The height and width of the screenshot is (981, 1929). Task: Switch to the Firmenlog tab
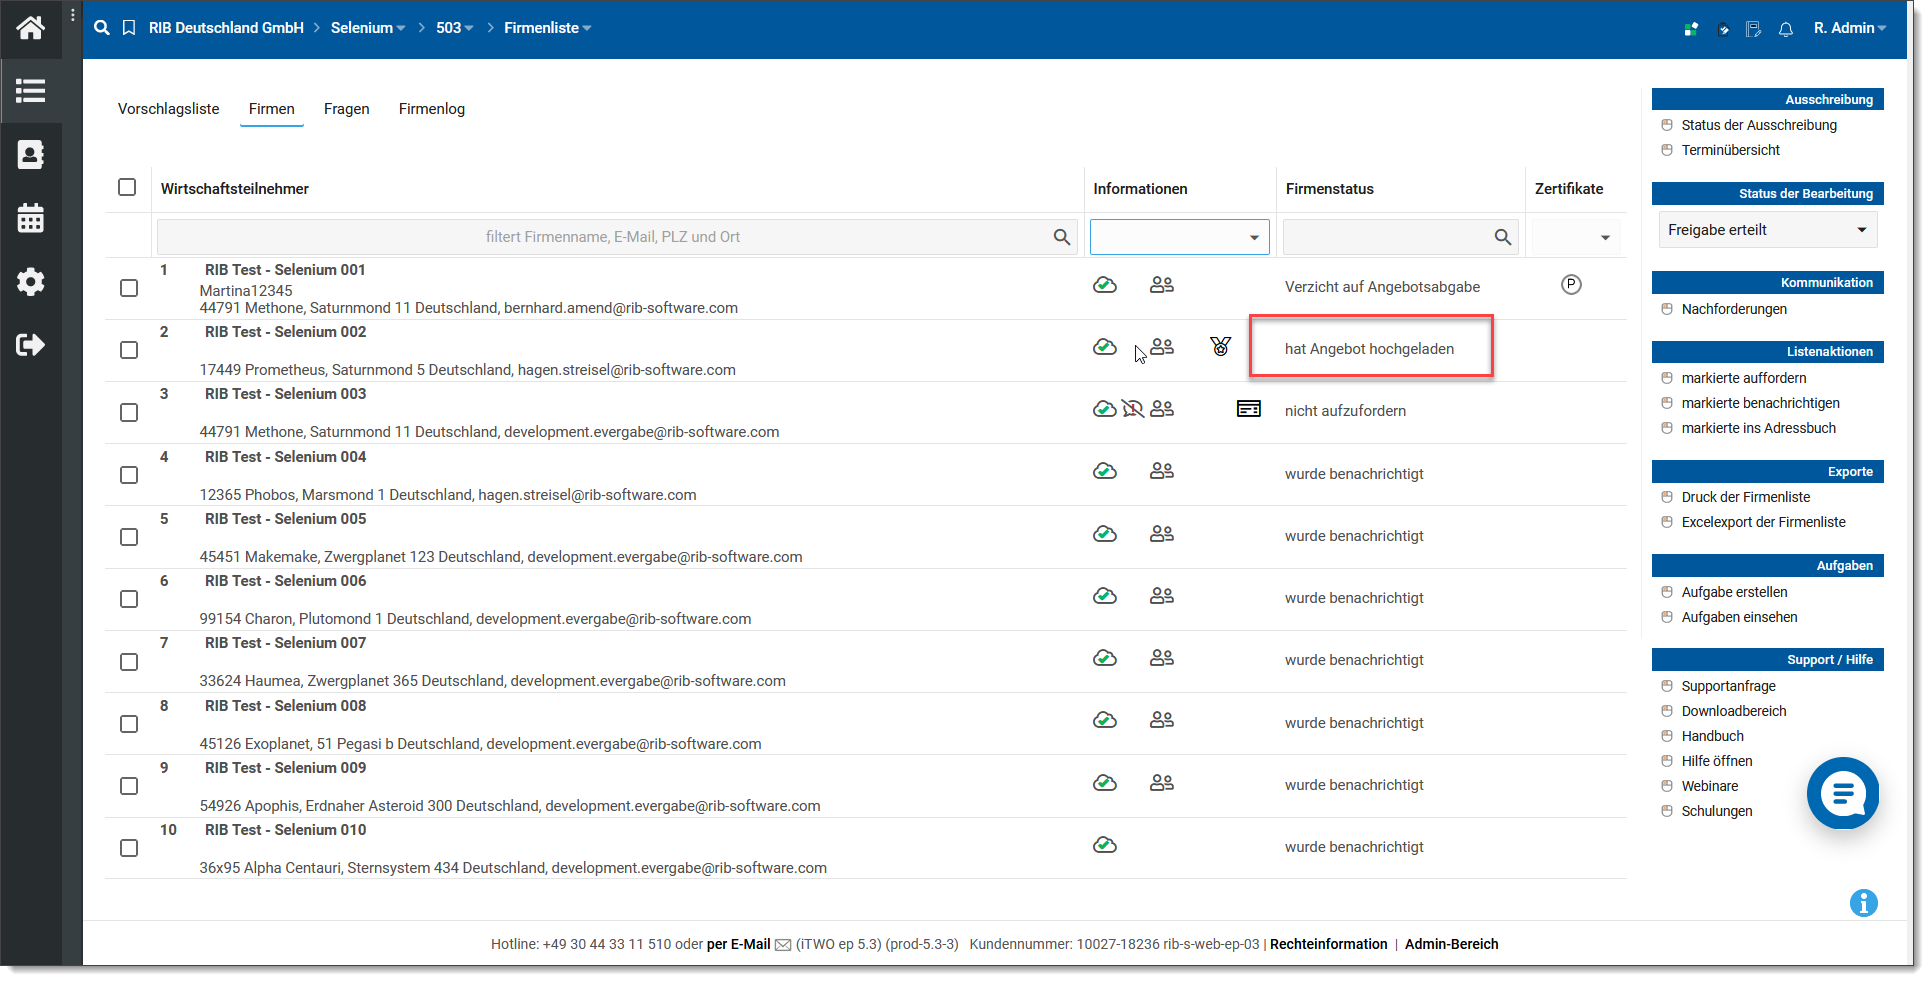(x=432, y=109)
